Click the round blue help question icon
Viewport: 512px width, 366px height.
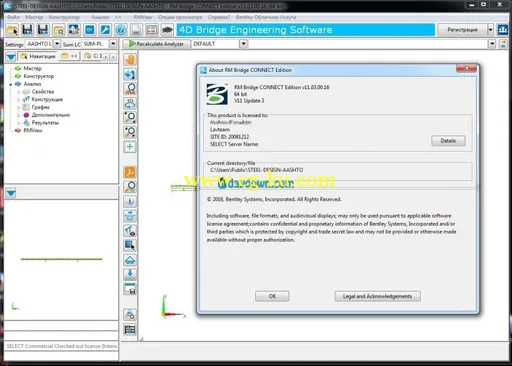121,30
